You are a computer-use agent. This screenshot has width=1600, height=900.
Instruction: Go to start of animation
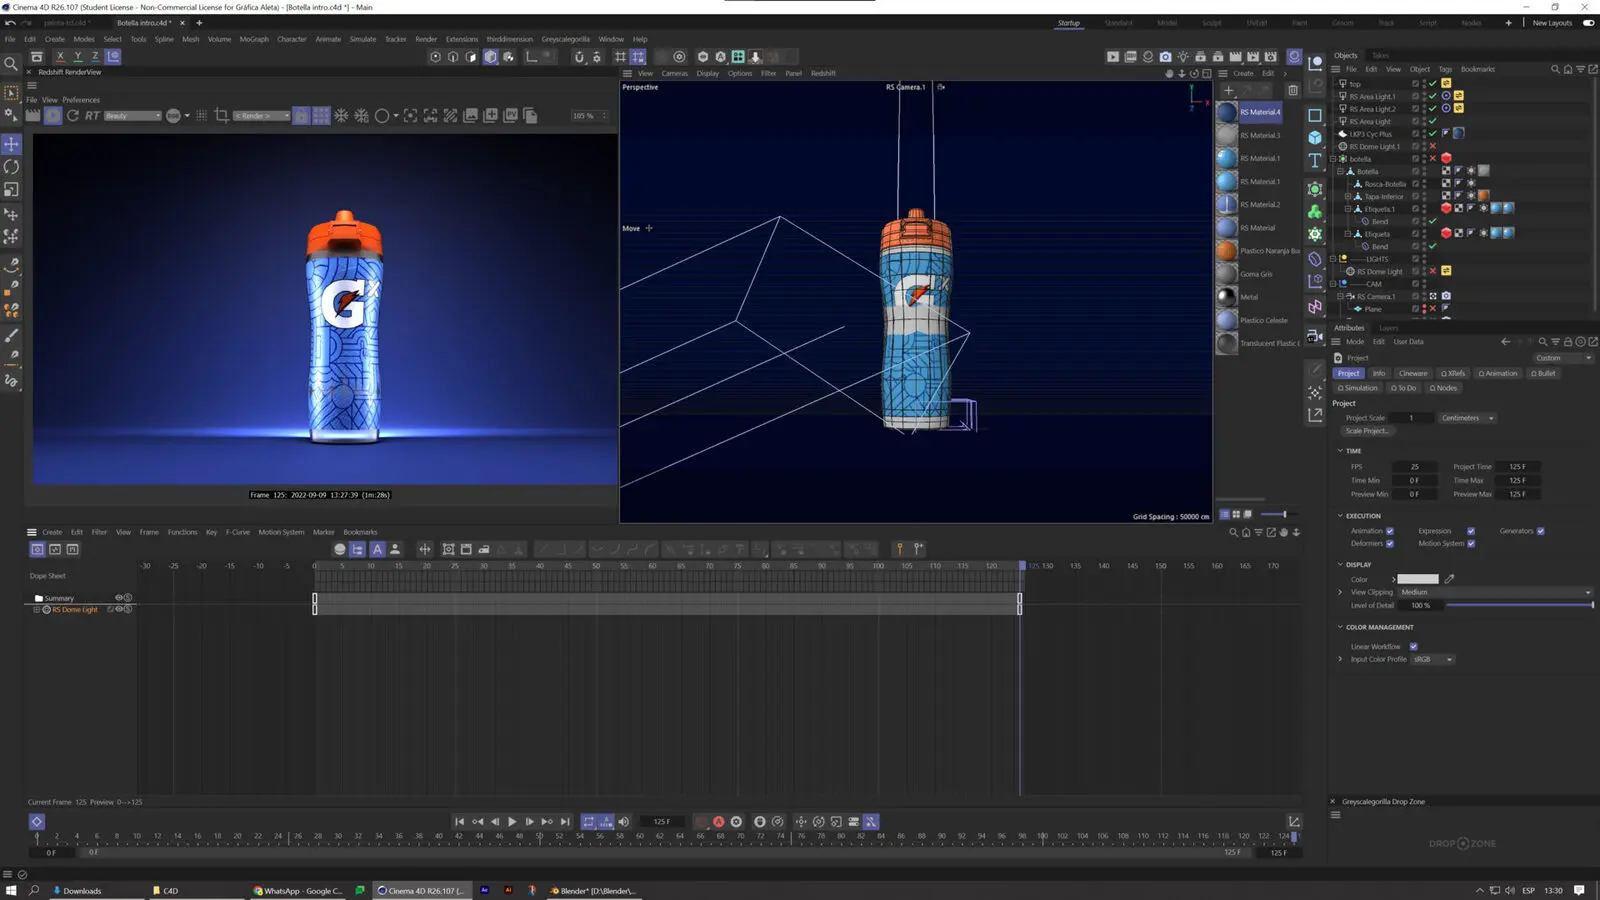[459, 822]
